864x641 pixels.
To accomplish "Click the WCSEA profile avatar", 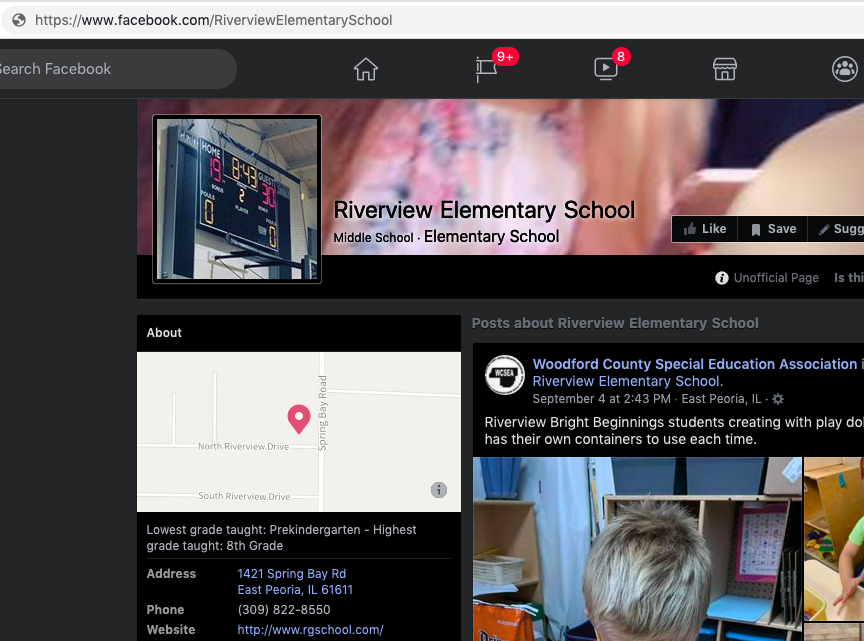I will (504, 375).
